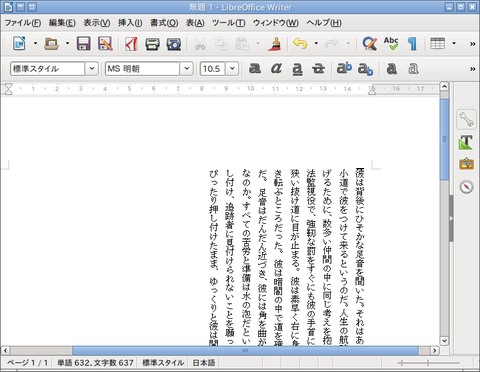Image resolution: width=480 pixels, height=372 pixels.
Task: Toggle Shadow text effect
Action: (x=392, y=69)
